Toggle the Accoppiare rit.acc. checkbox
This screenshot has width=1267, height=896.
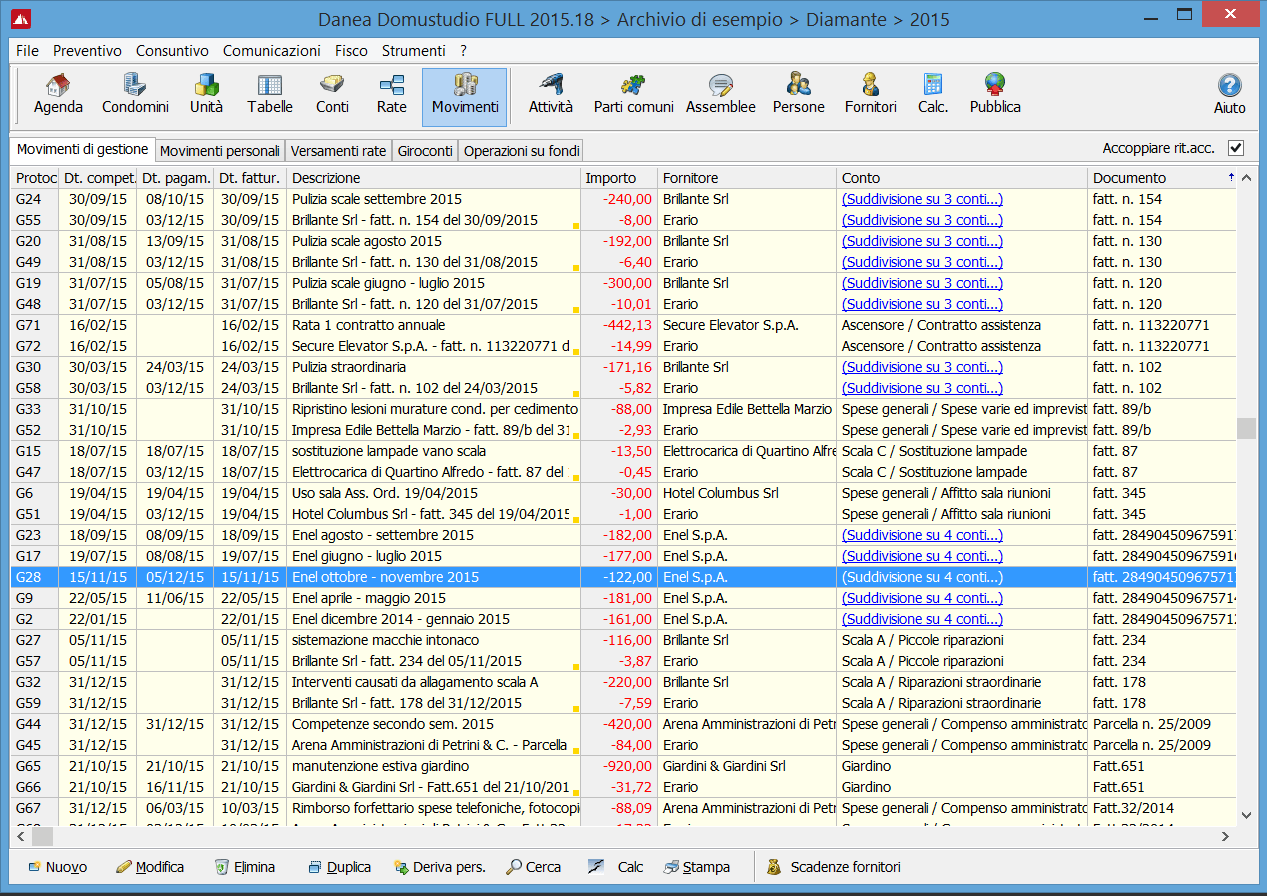click(1236, 148)
